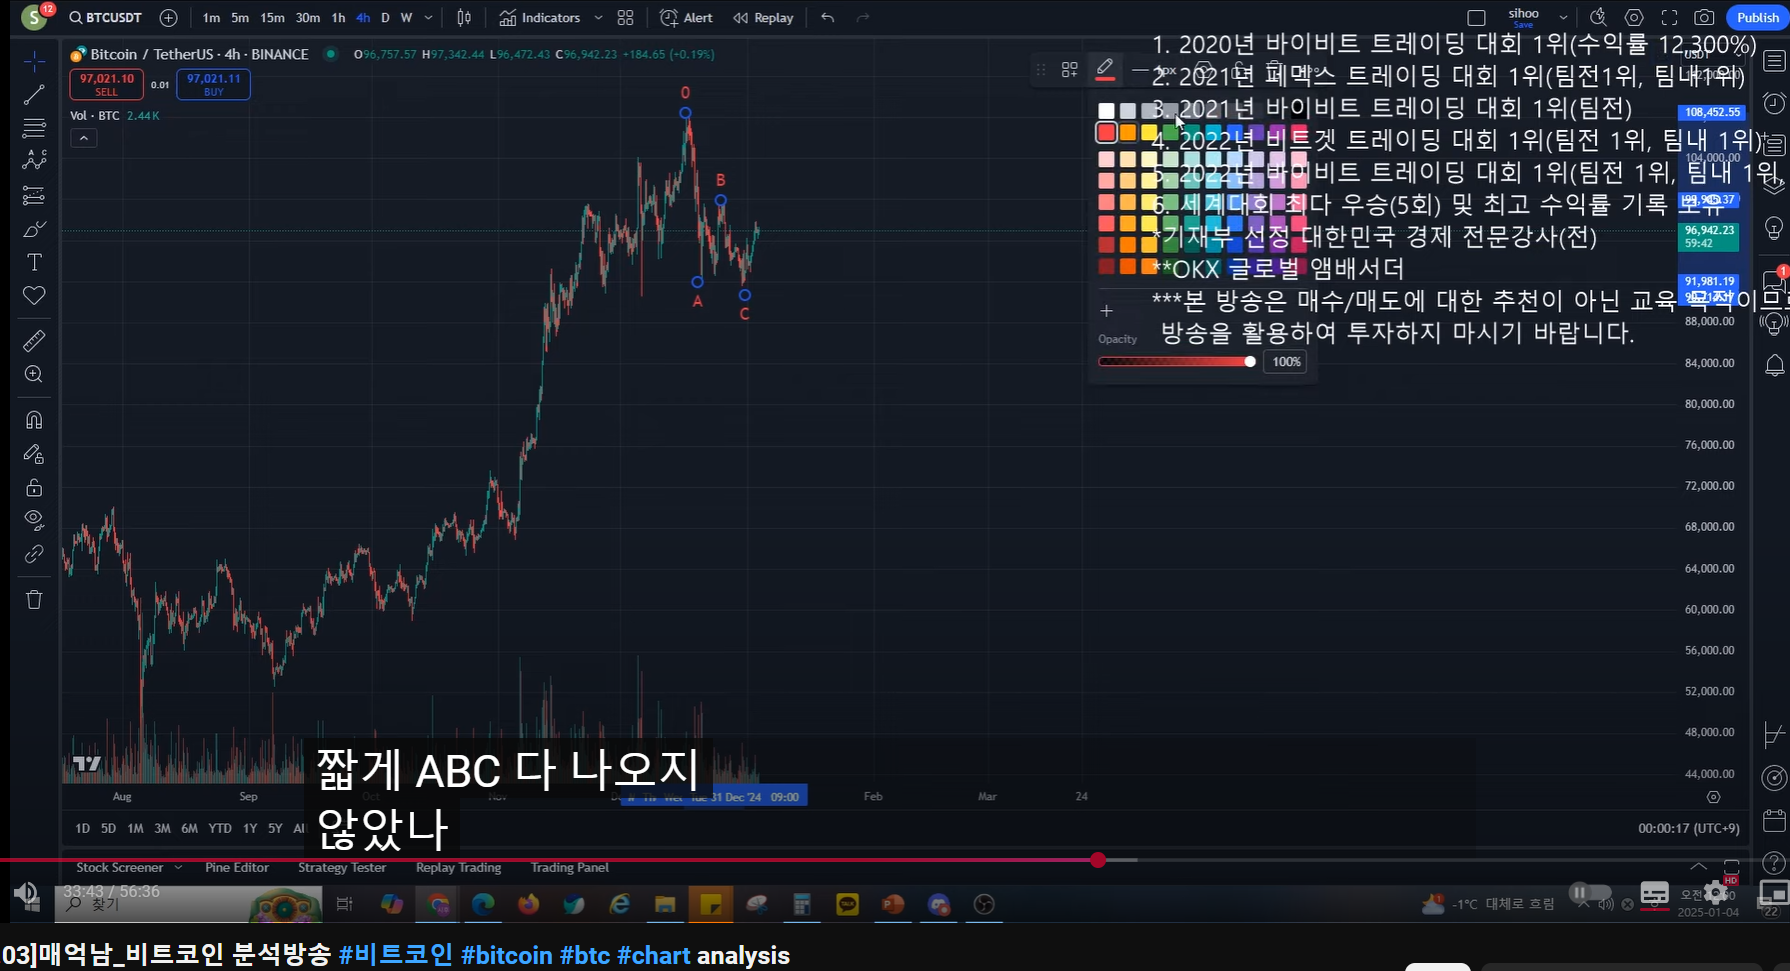
Task: Expand the Stock Screener dropdown
Action: [178, 867]
